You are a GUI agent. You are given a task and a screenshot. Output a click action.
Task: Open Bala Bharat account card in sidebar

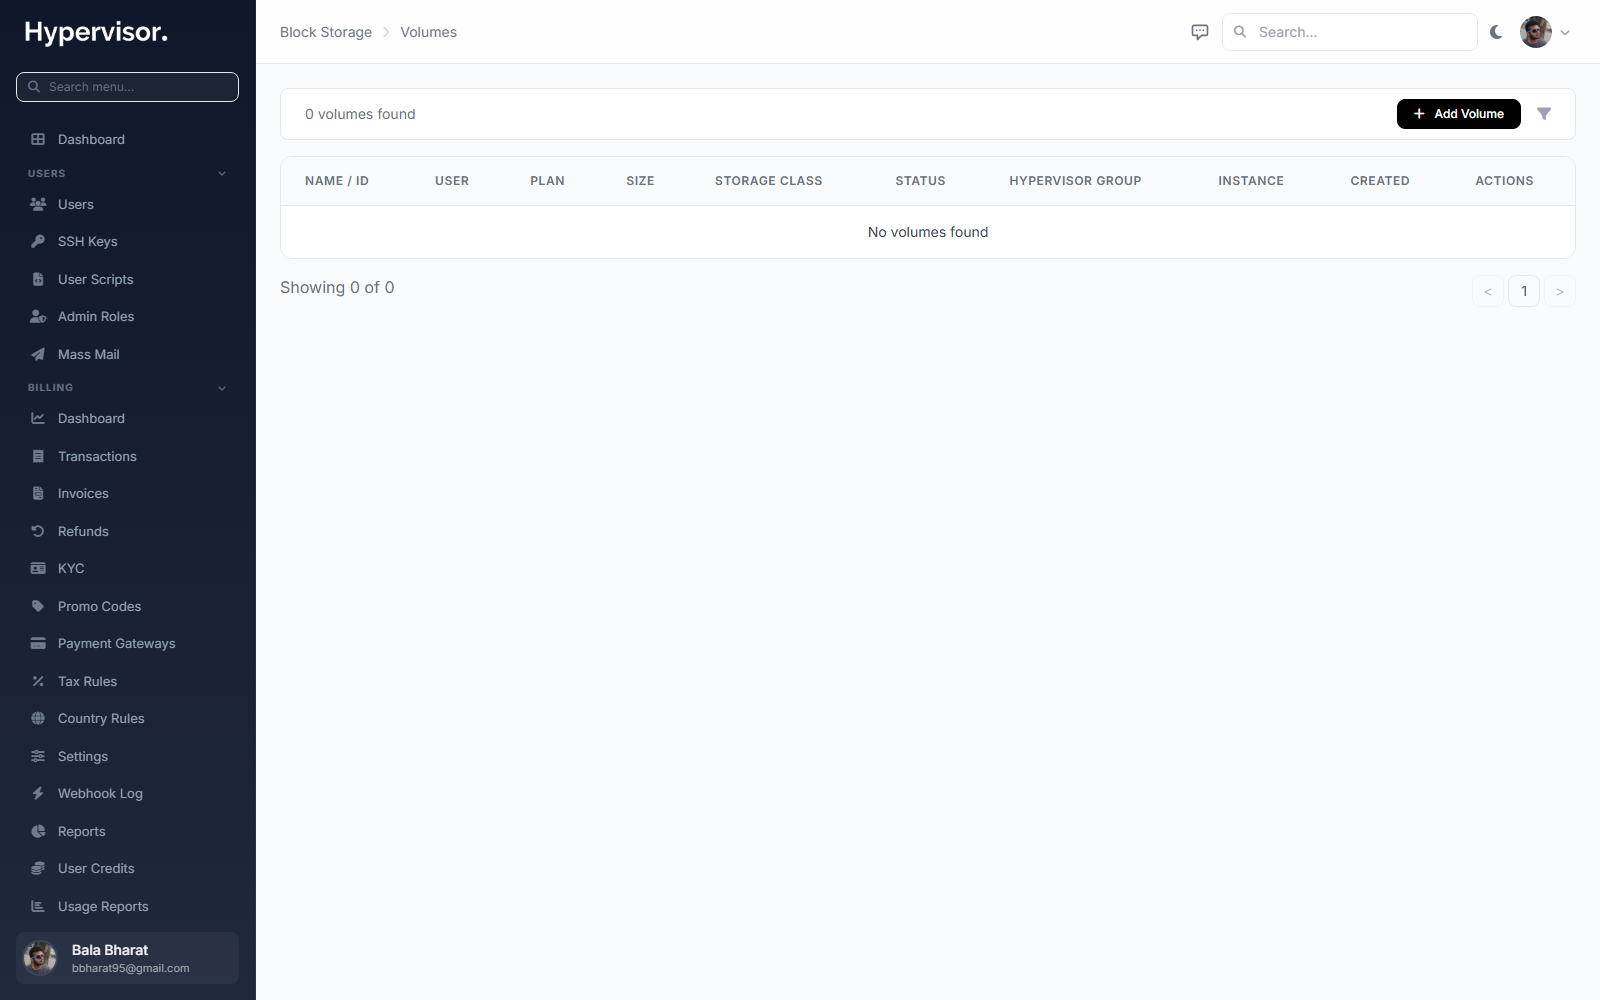coord(127,958)
